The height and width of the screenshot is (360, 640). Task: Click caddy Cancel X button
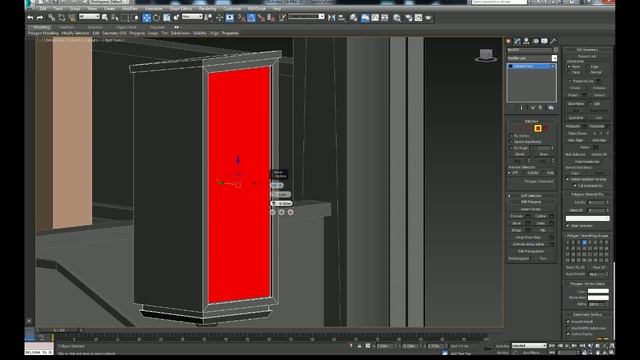[x=291, y=212]
